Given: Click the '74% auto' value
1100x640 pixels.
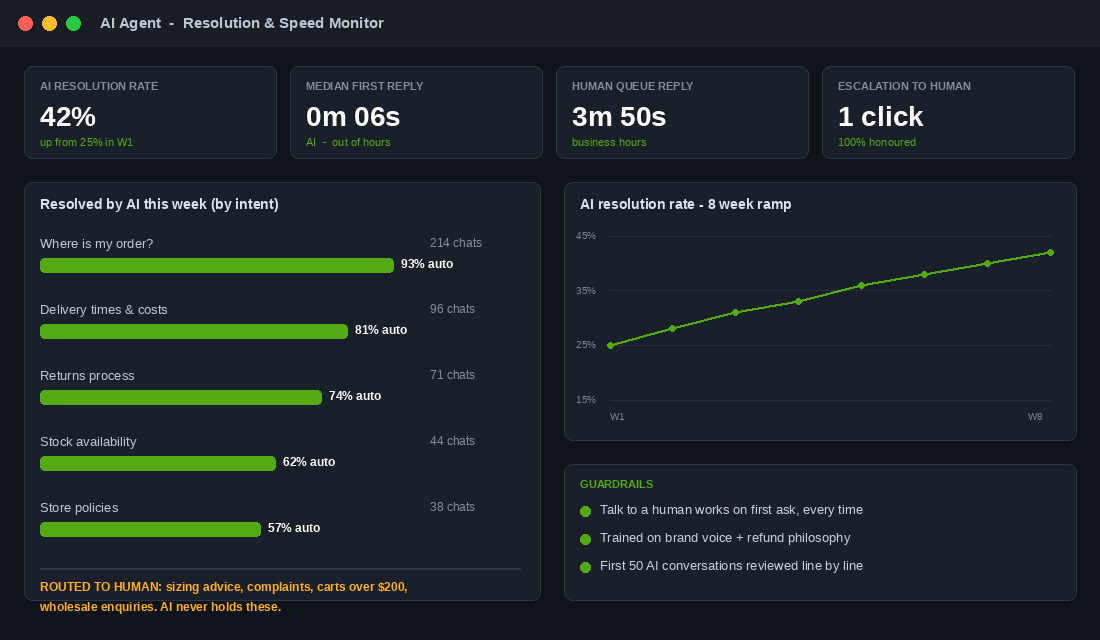Looking at the screenshot, I should point(355,396).
